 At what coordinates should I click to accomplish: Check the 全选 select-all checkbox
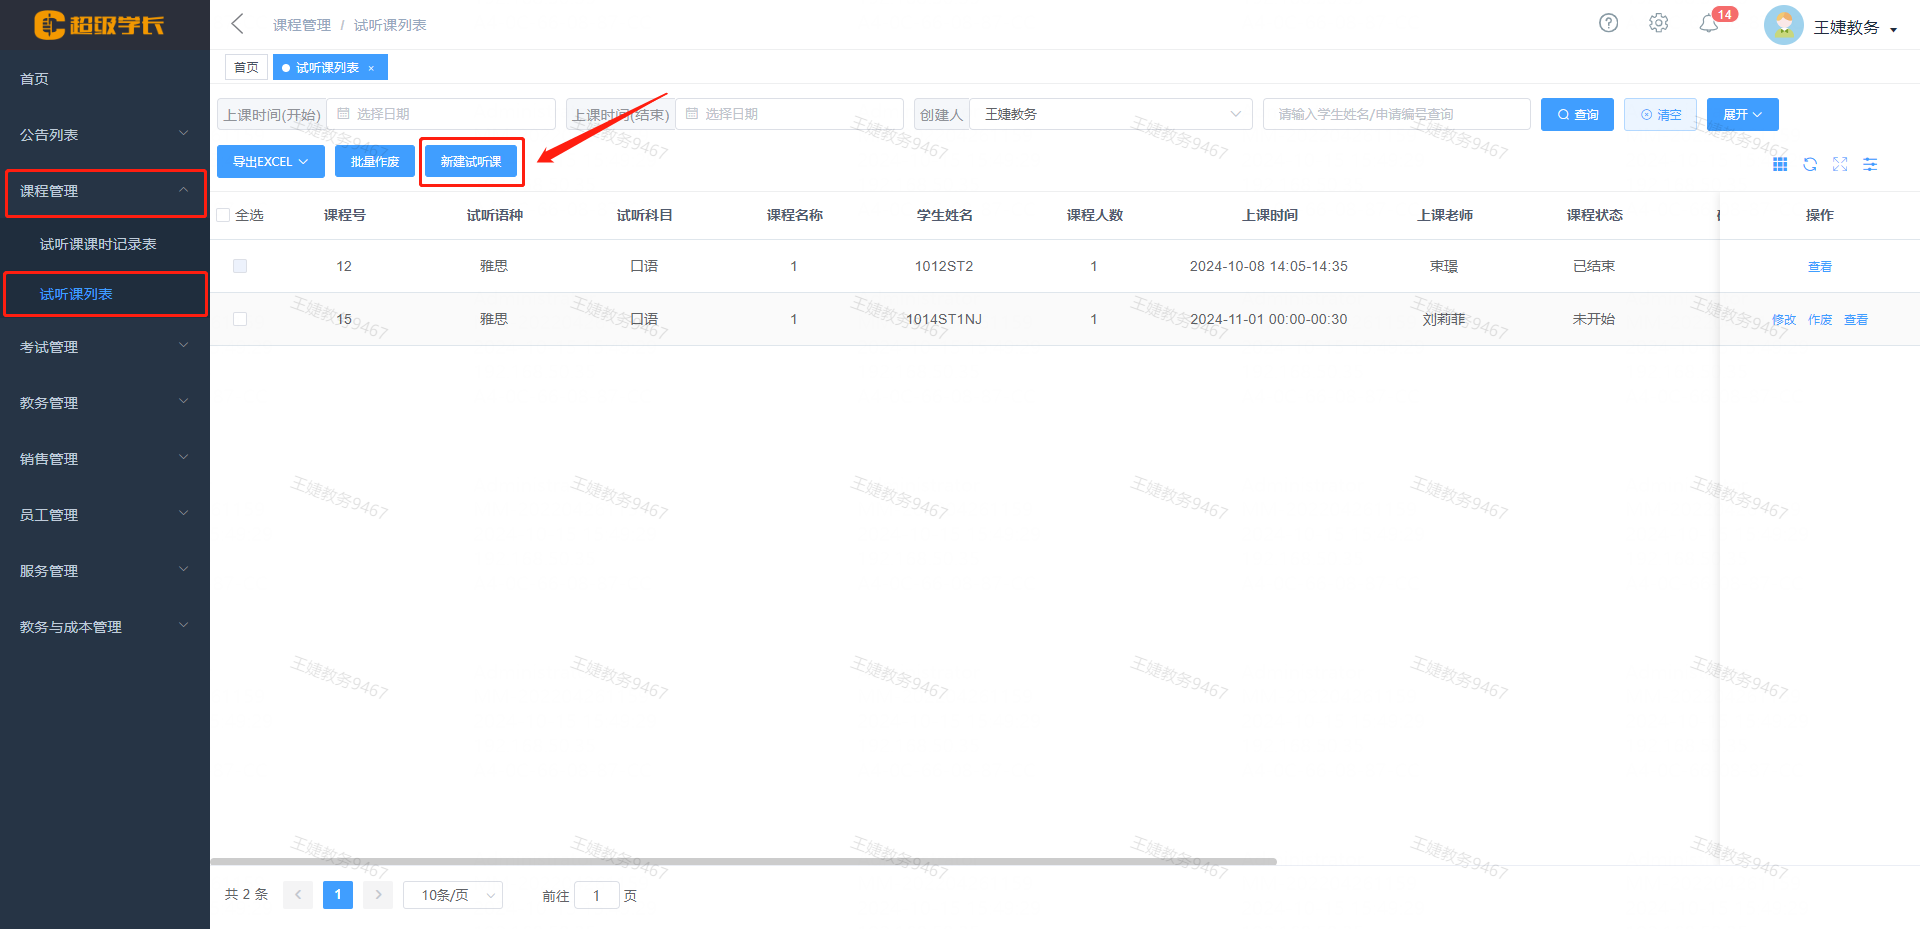(224, 215)
